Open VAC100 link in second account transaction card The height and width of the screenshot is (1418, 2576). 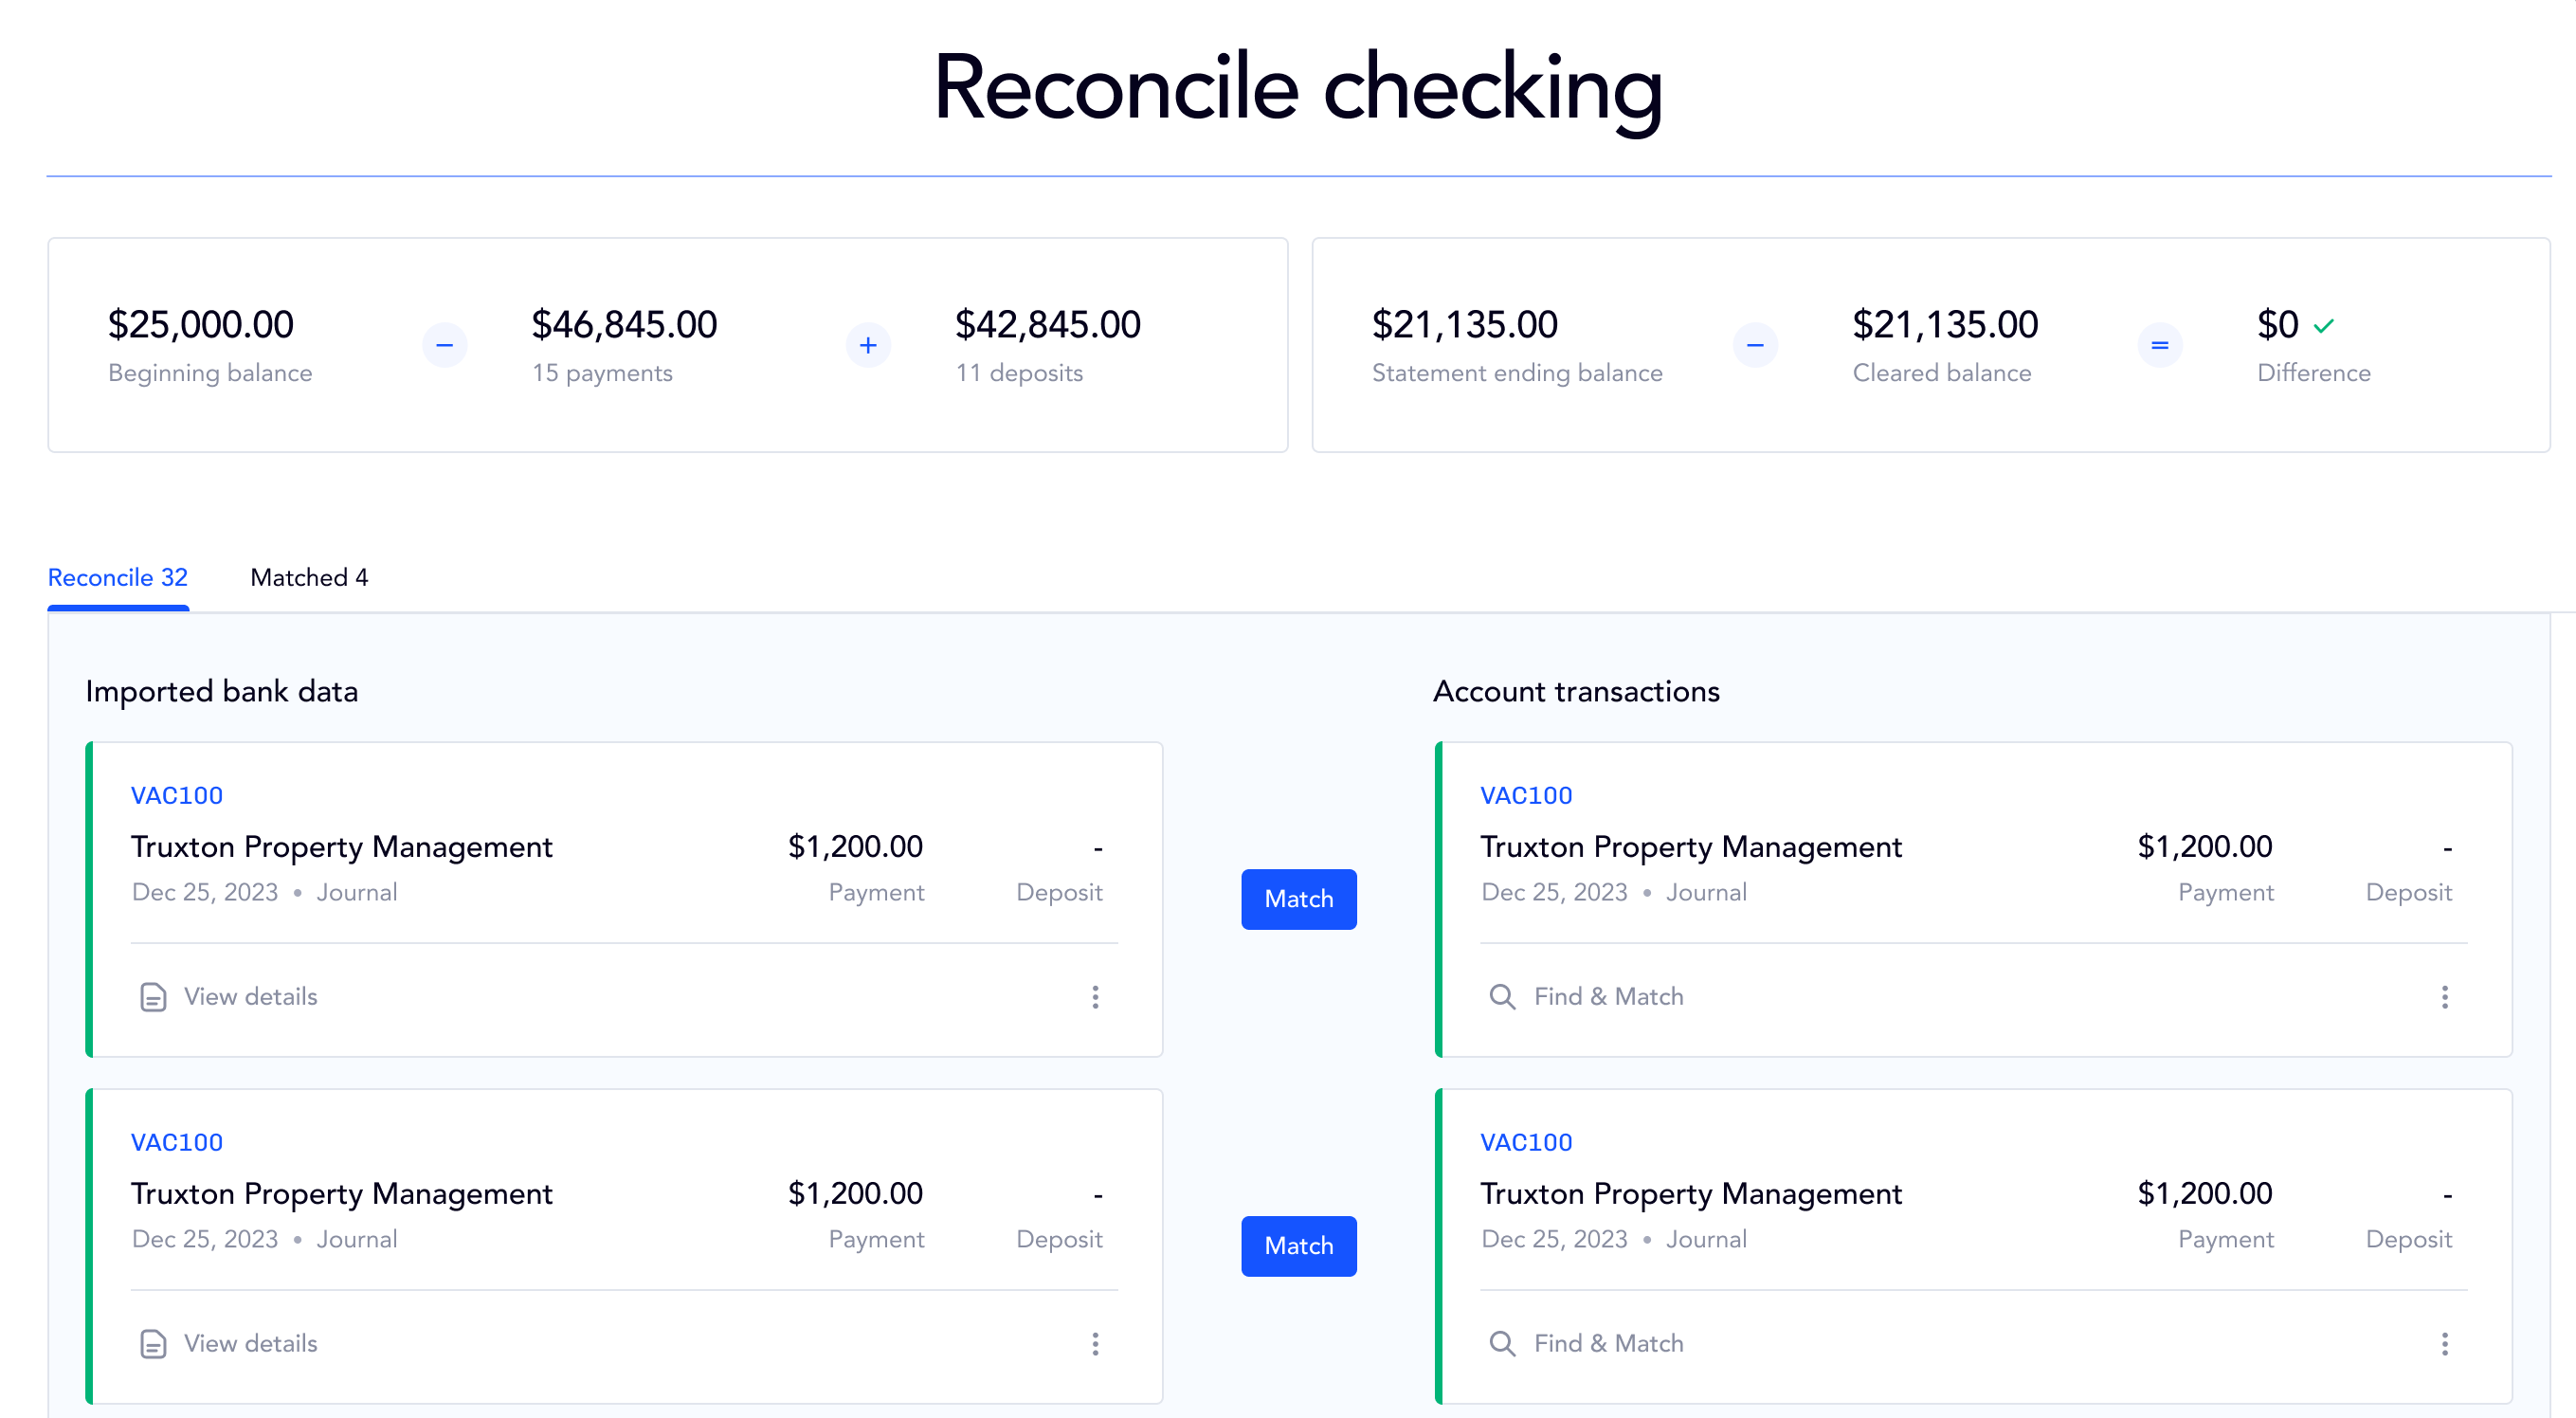(1526, 1143)
